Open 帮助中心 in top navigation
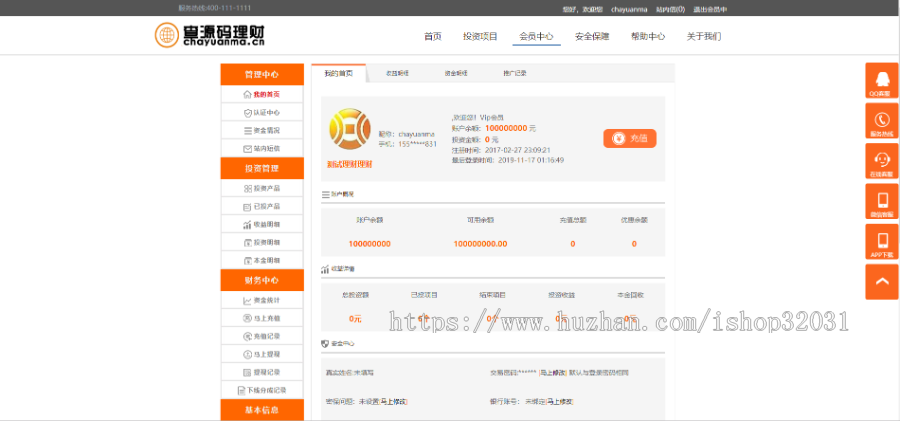 pyautogui.click(x=648, y=36)
